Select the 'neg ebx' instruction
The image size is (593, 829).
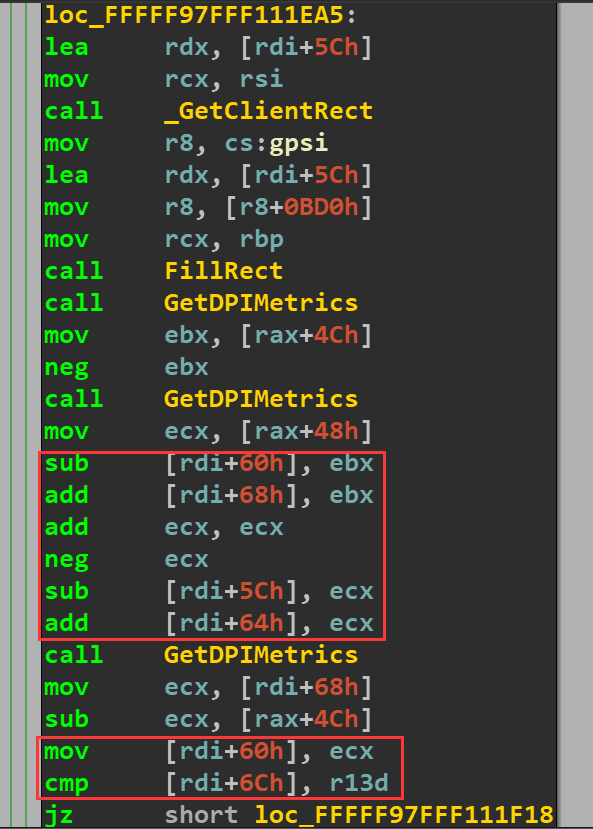click(x=126, y=367)
